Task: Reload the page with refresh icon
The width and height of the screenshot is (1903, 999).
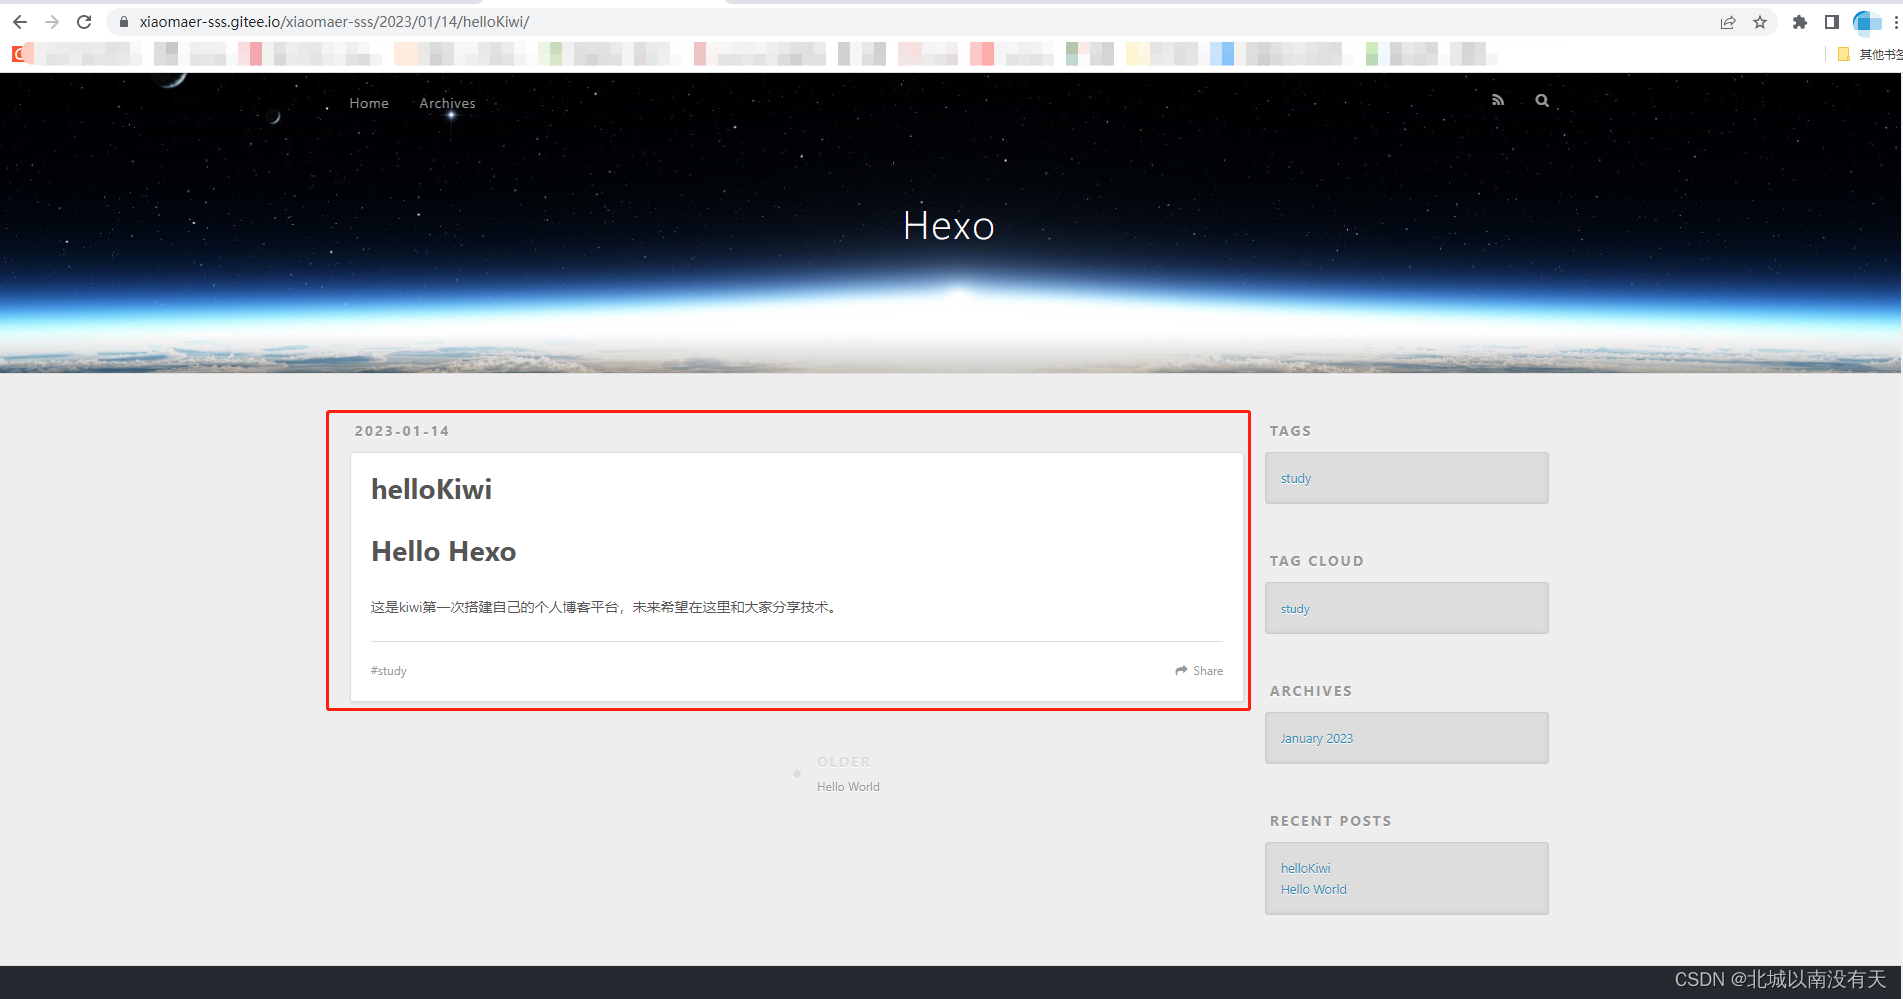Action: [x=84, y=22]
